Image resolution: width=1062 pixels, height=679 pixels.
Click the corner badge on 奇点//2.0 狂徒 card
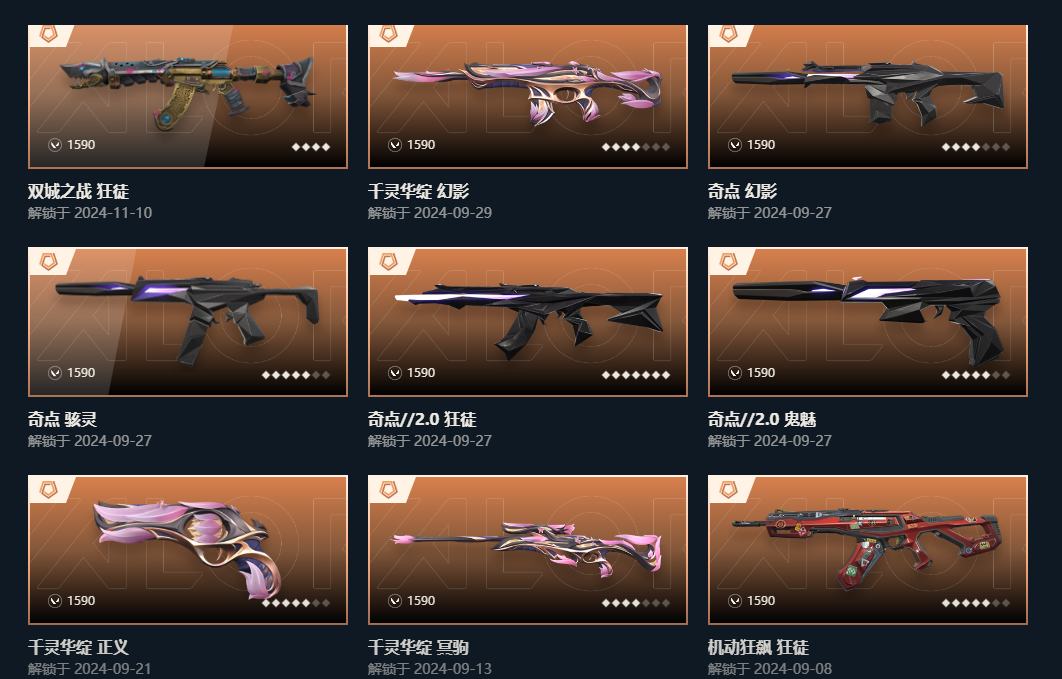click(389, 262)
